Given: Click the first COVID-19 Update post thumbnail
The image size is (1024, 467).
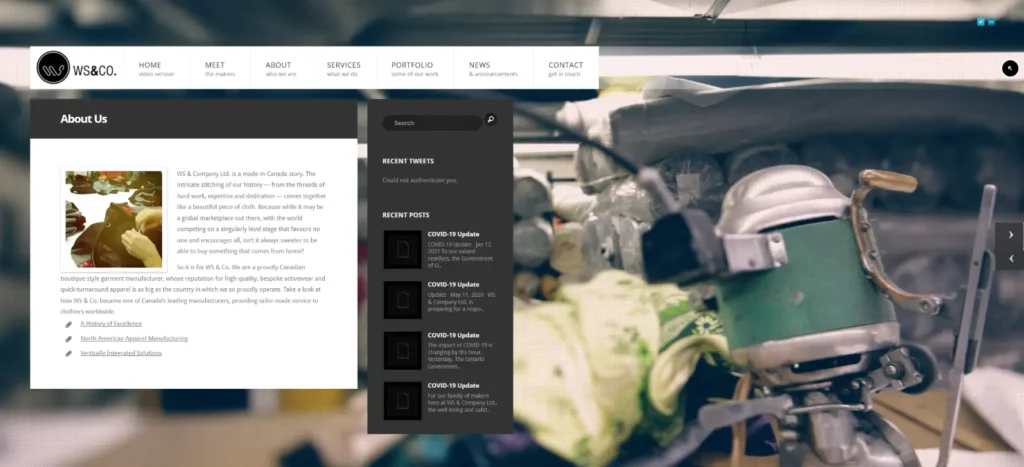Looking at the screenshot, I should (402, 249).
